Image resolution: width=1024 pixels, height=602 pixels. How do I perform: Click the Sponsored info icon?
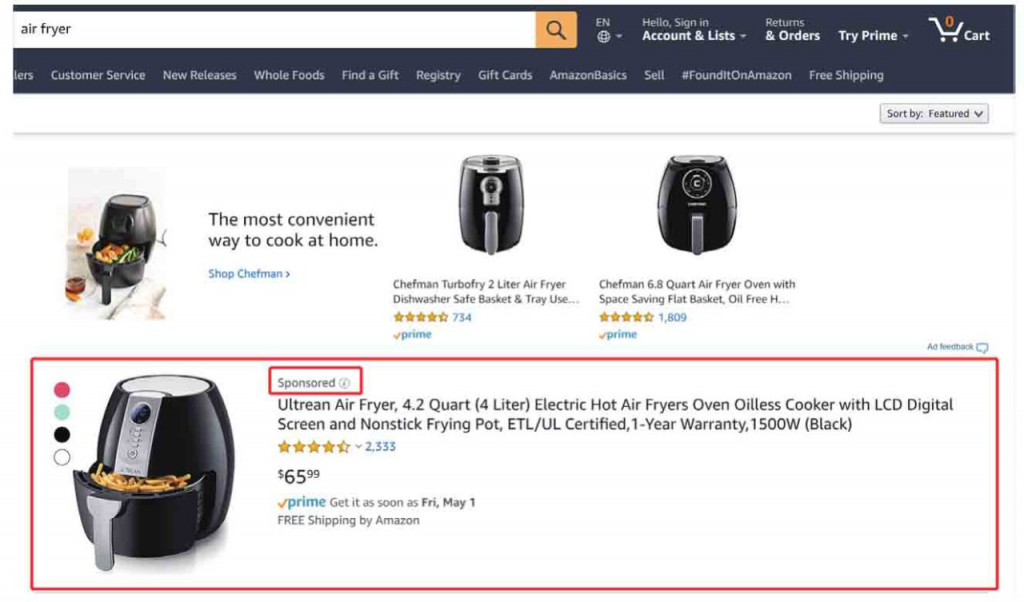(345, 383)
